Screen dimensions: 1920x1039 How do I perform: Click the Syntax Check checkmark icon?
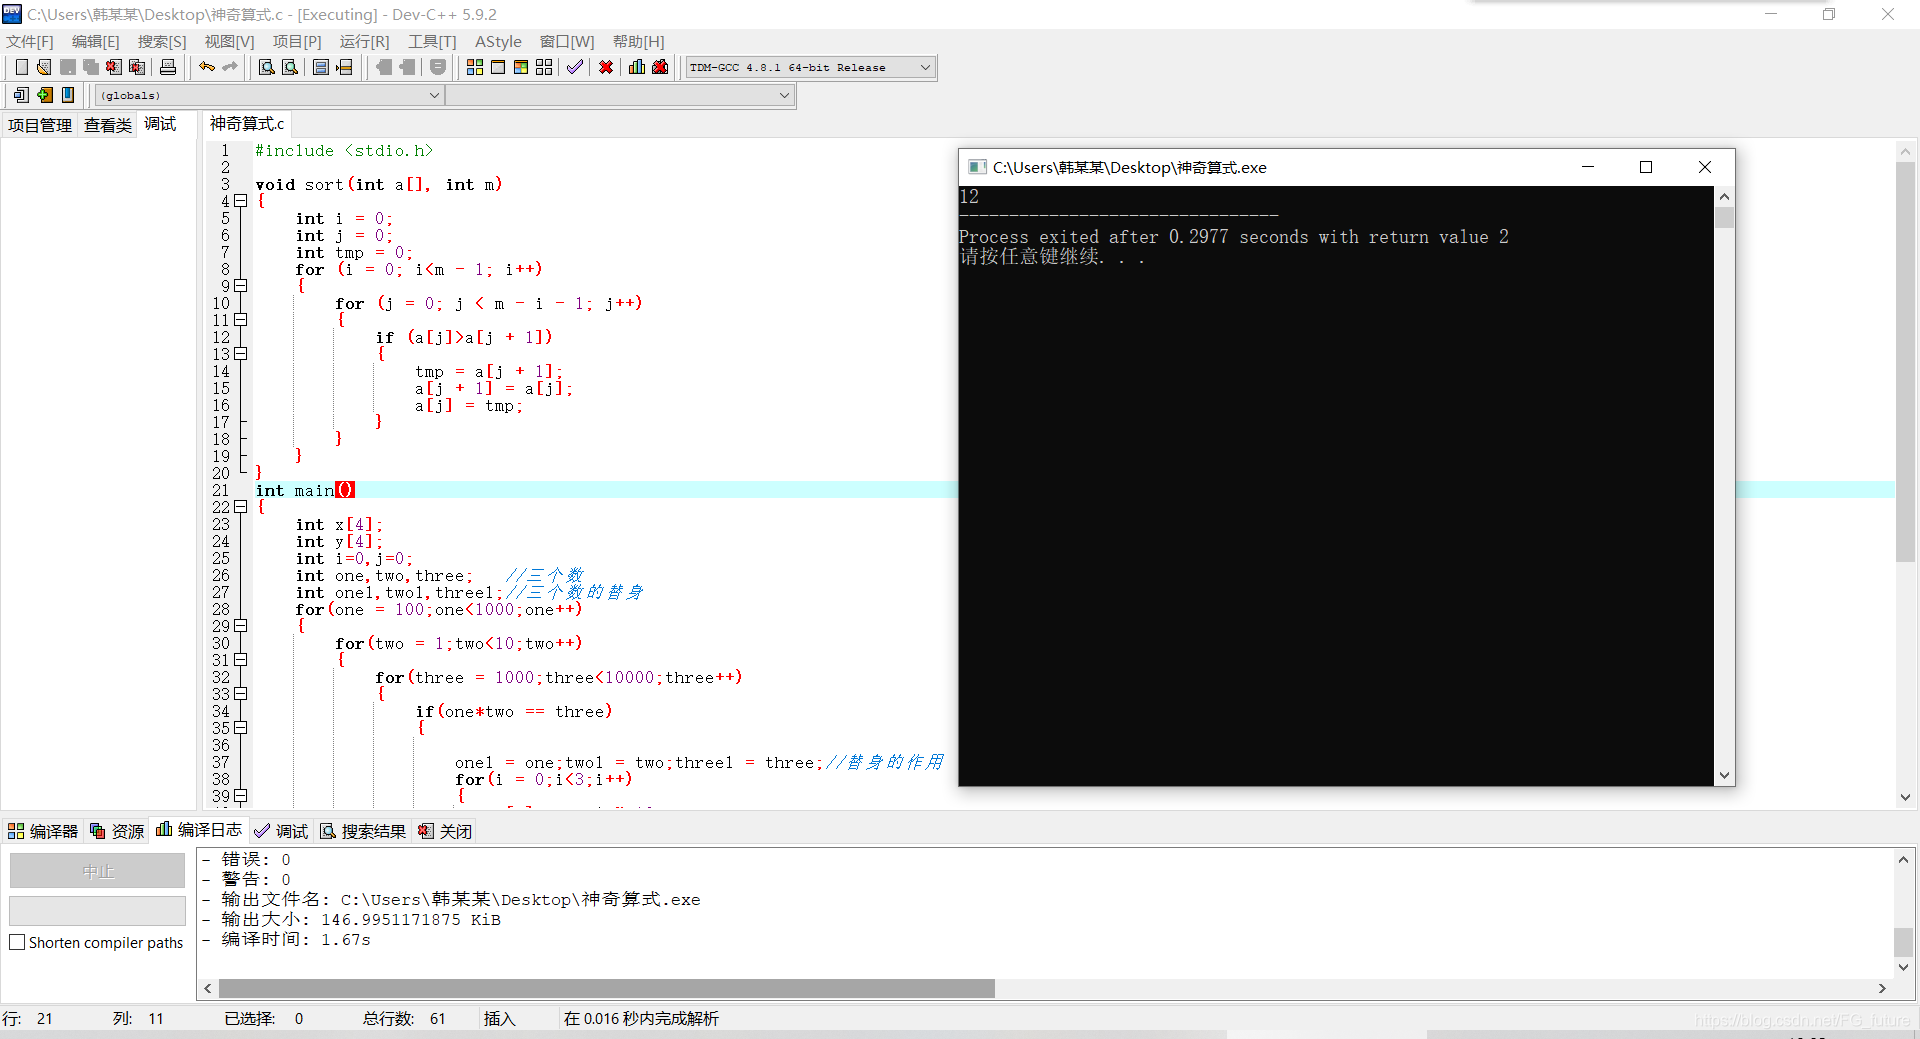coord(575,67)
